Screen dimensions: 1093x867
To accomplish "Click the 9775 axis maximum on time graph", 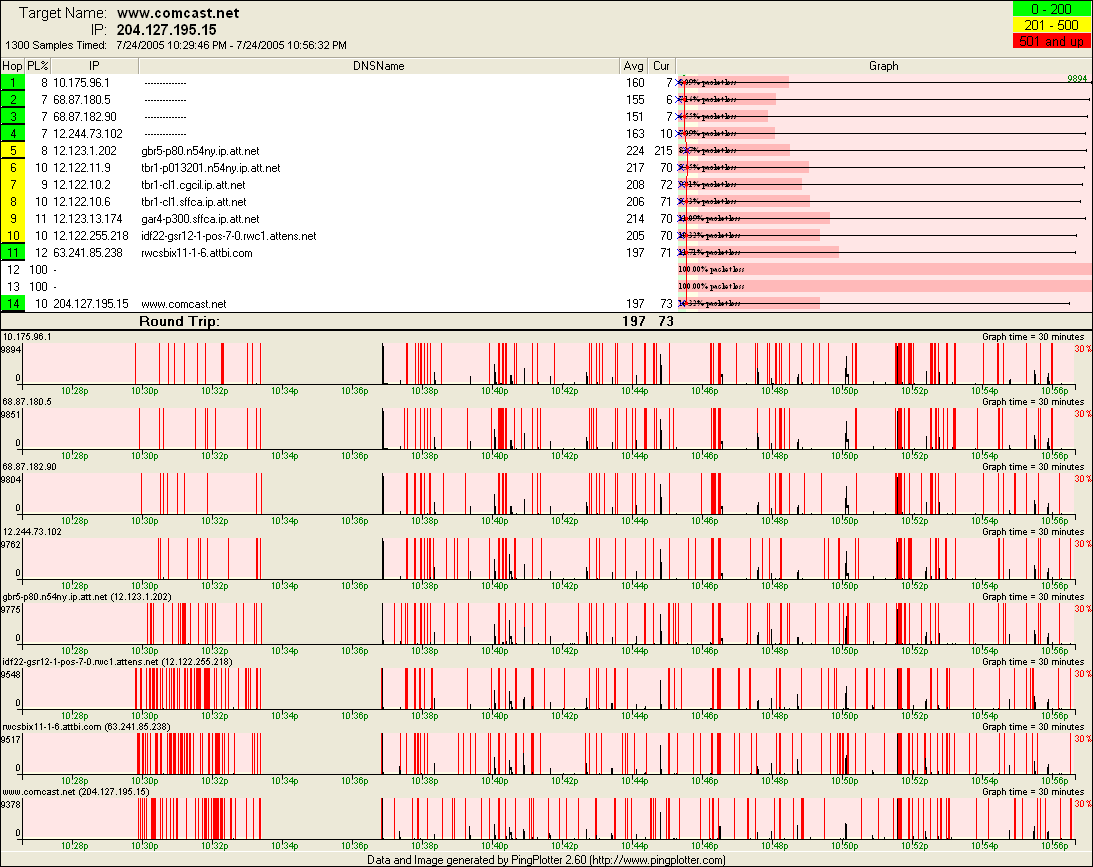I will coord(10,610).
